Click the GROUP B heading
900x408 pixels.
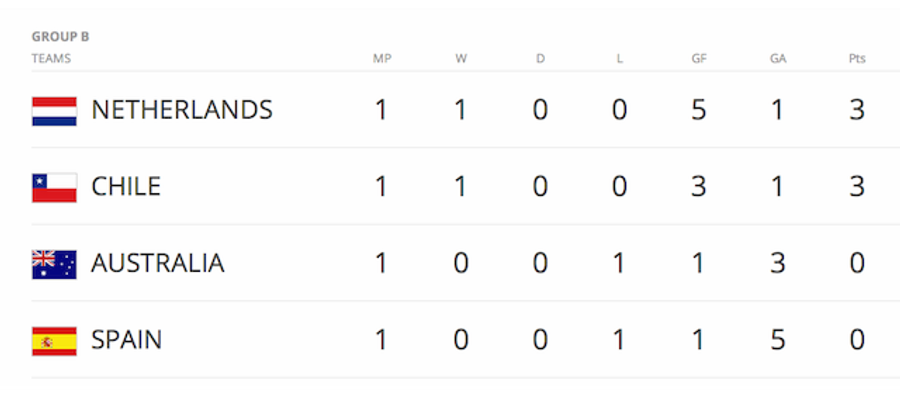click(x=60, y=37)
